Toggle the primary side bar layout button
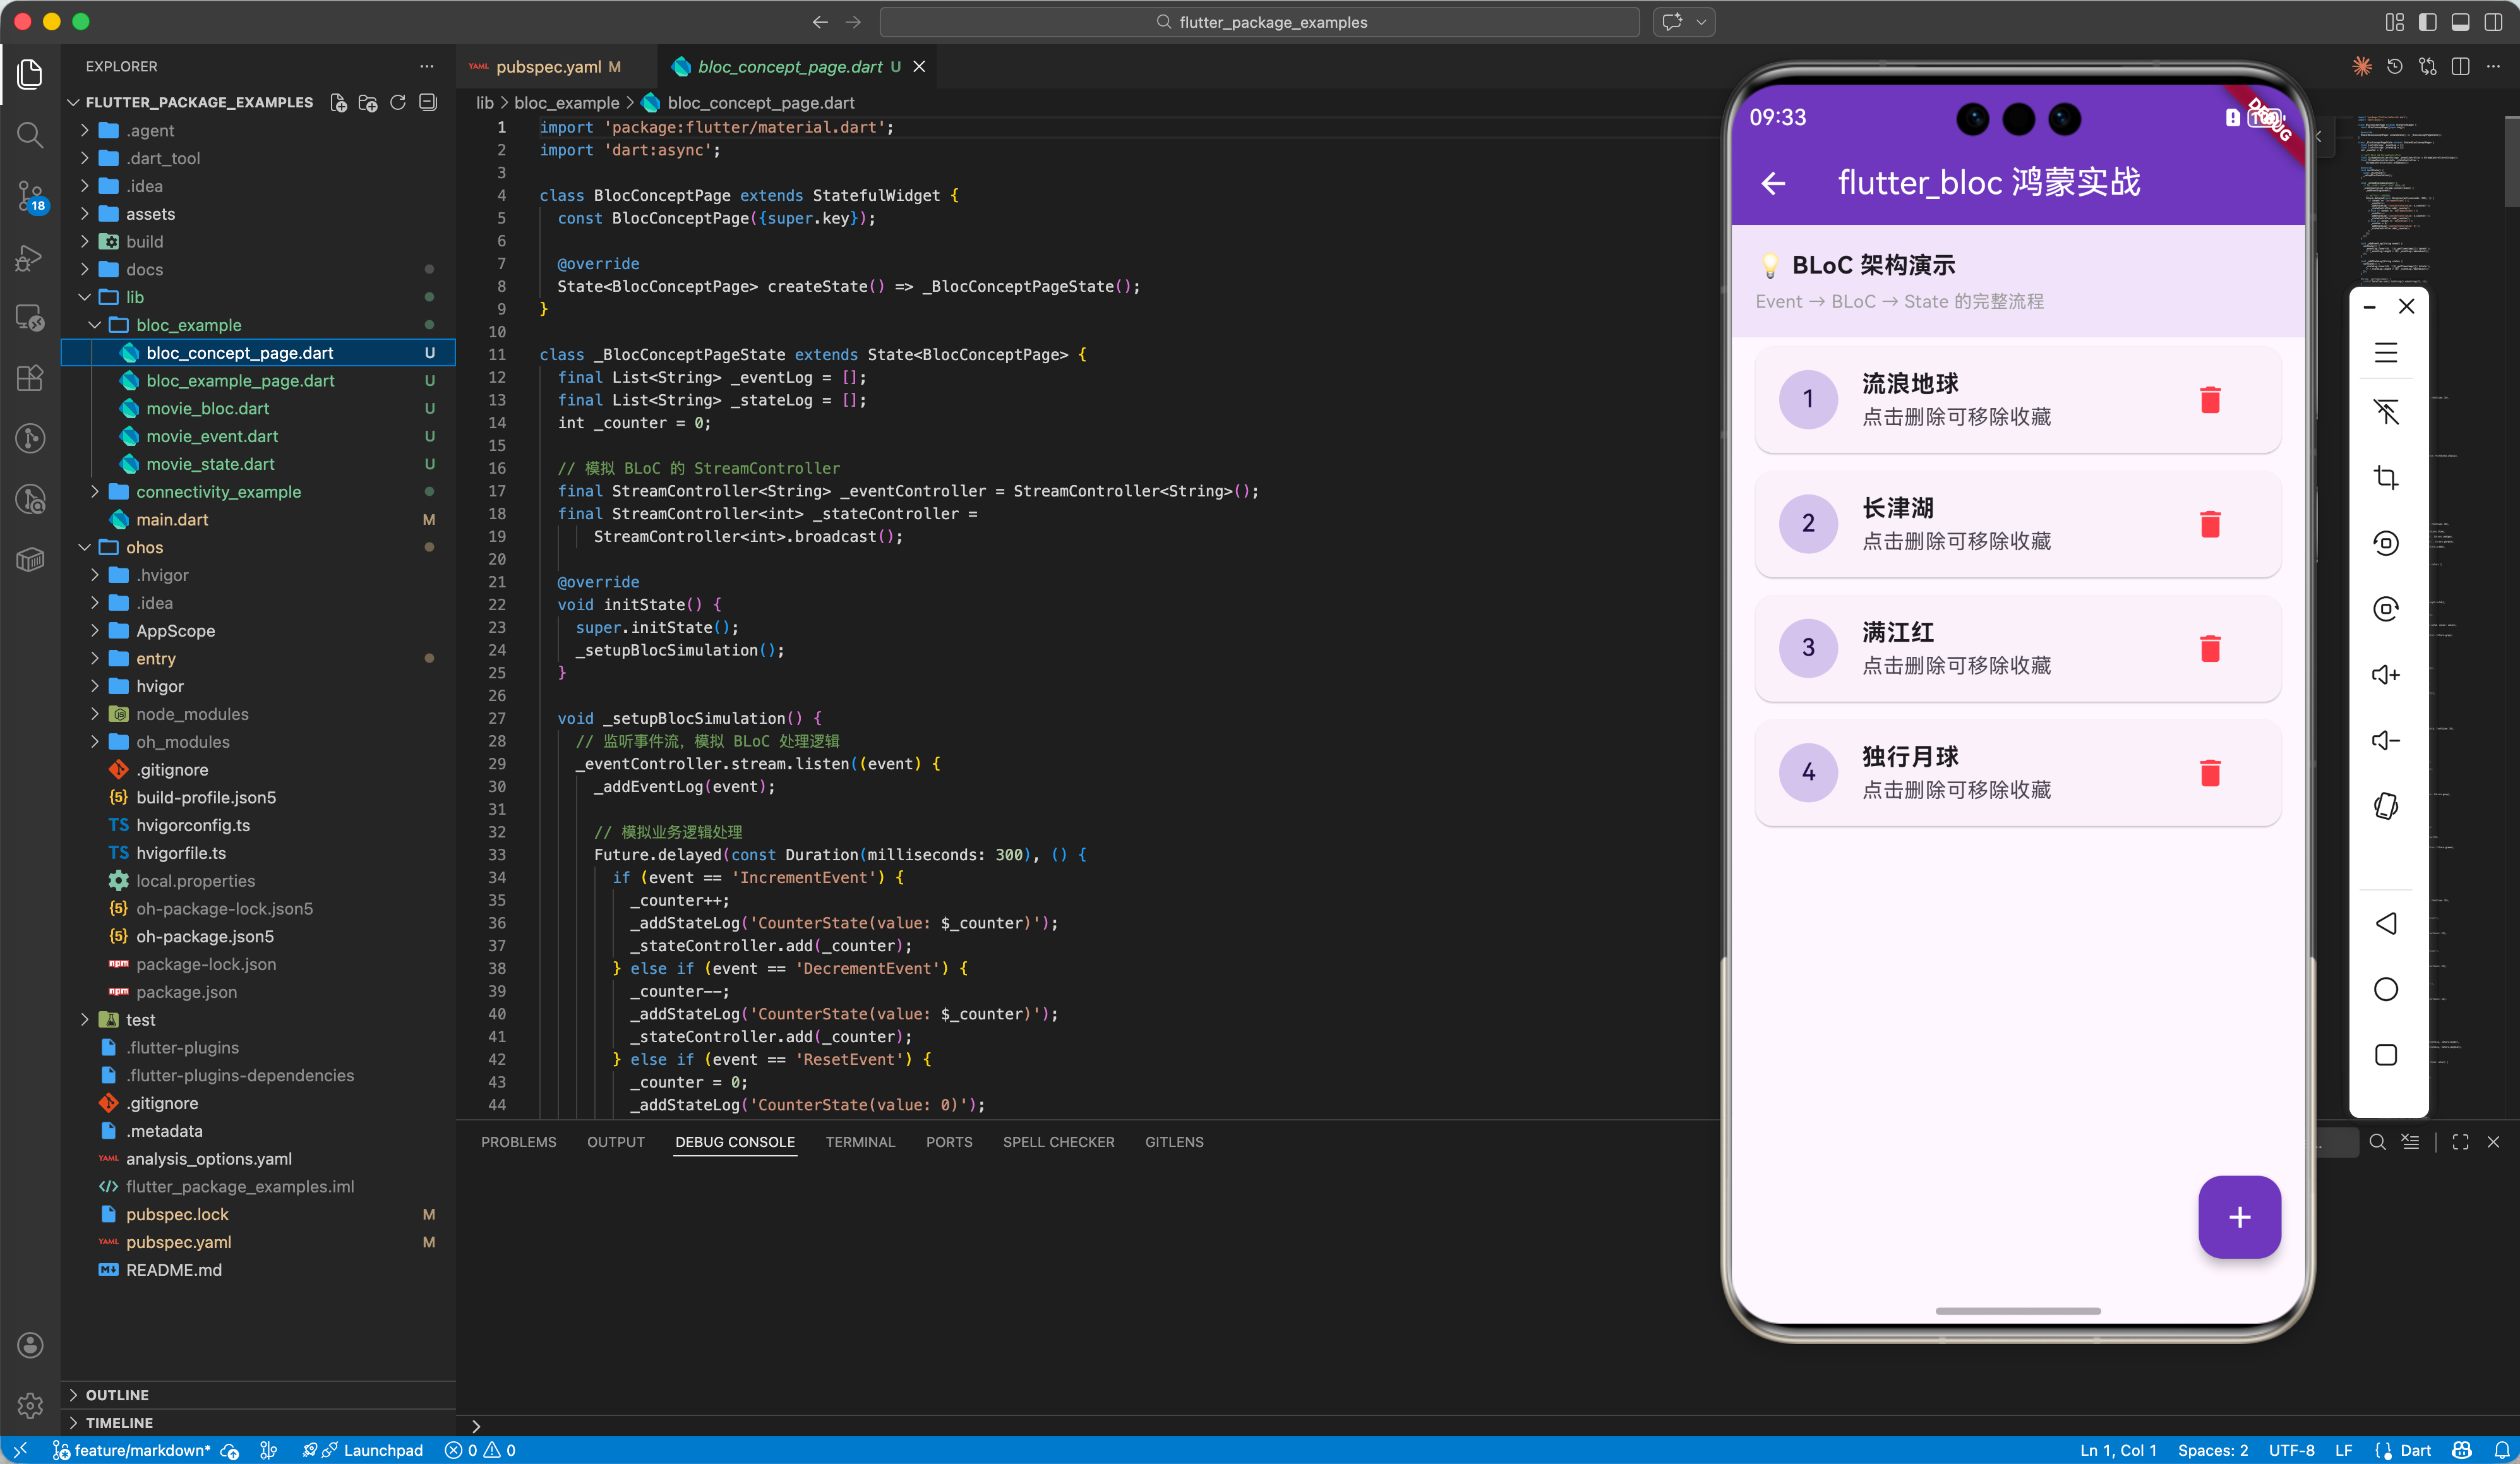2520x1464 pixels. tap(2428, 22)
